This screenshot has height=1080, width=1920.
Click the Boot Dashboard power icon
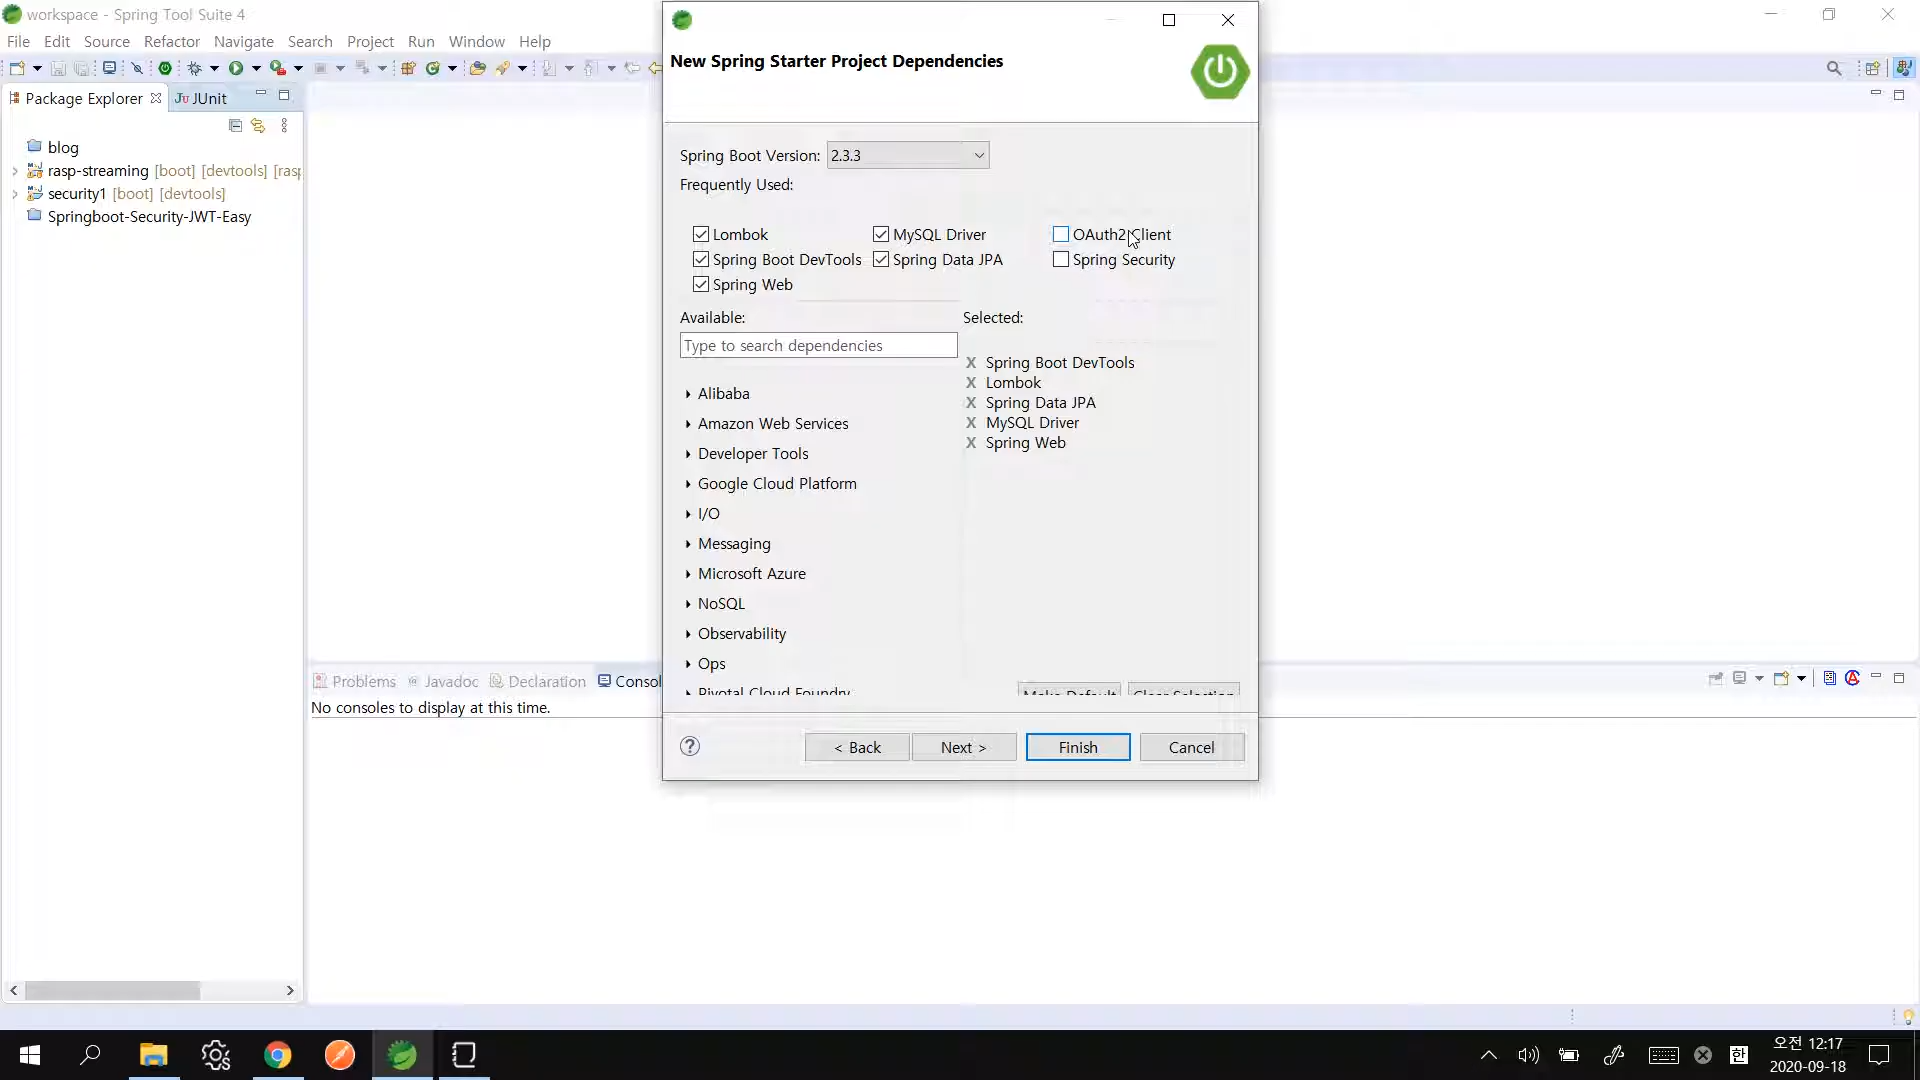(165, 68)
